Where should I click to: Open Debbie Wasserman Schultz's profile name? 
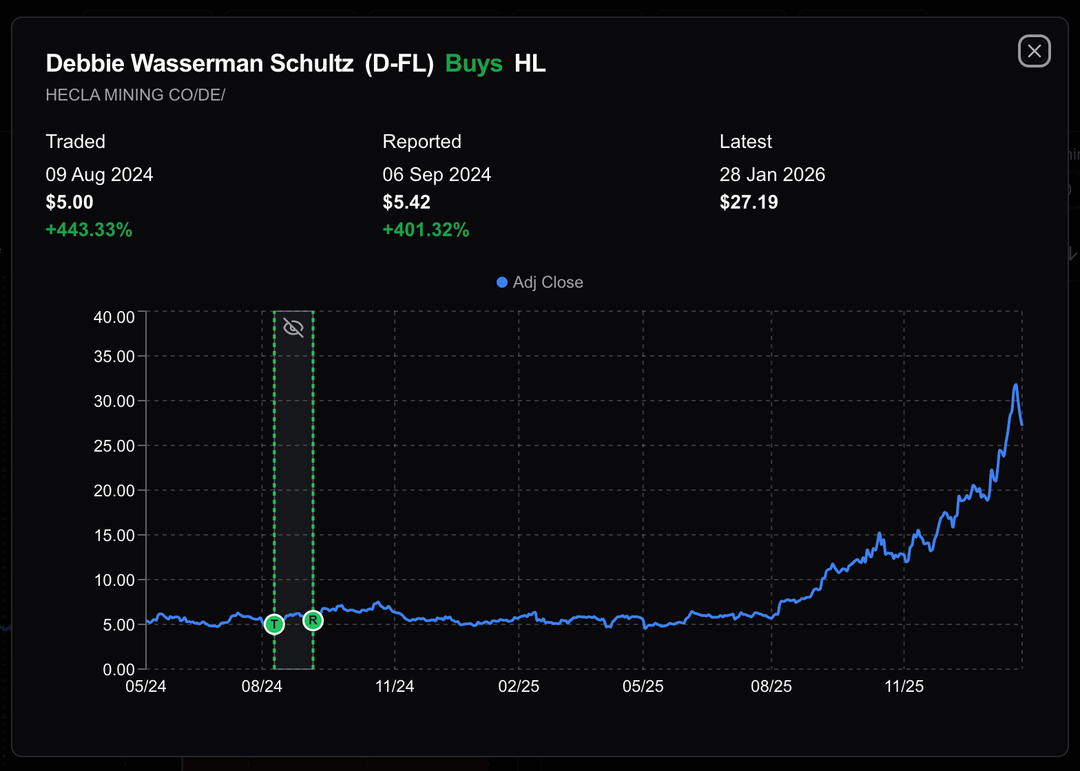[x=200, y=64]
